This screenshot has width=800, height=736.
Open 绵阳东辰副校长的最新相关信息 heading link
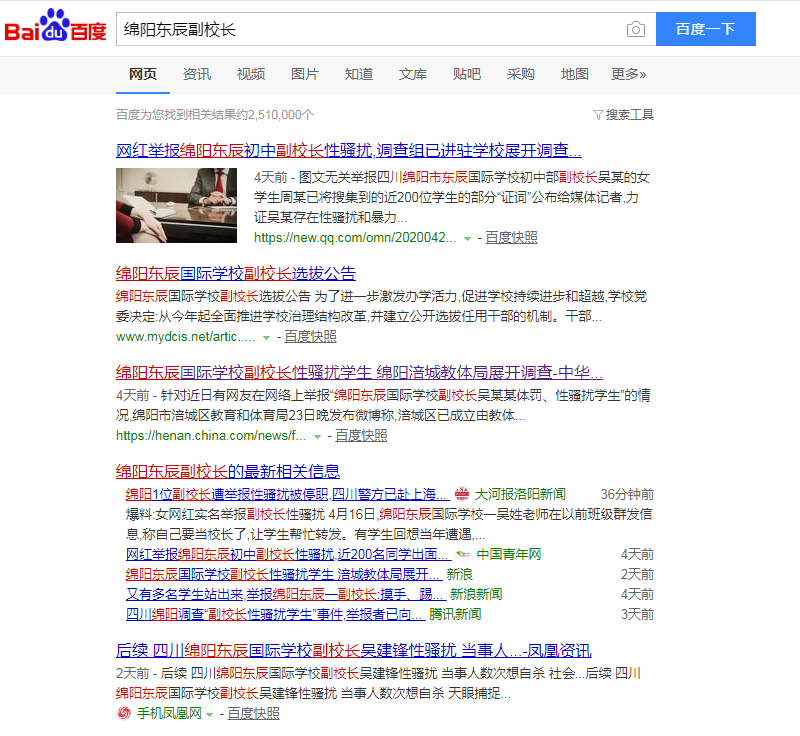tap(228, 471)
